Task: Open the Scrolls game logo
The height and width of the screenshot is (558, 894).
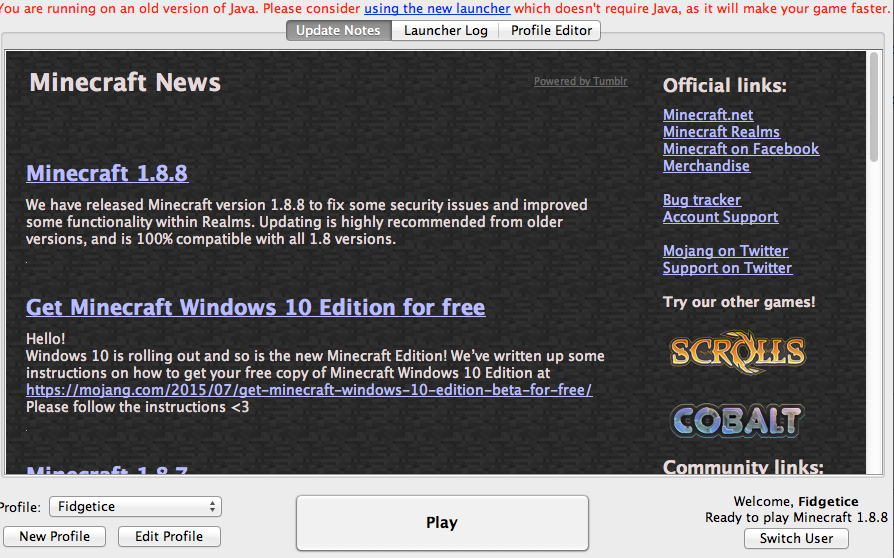Action: point(737,352)
